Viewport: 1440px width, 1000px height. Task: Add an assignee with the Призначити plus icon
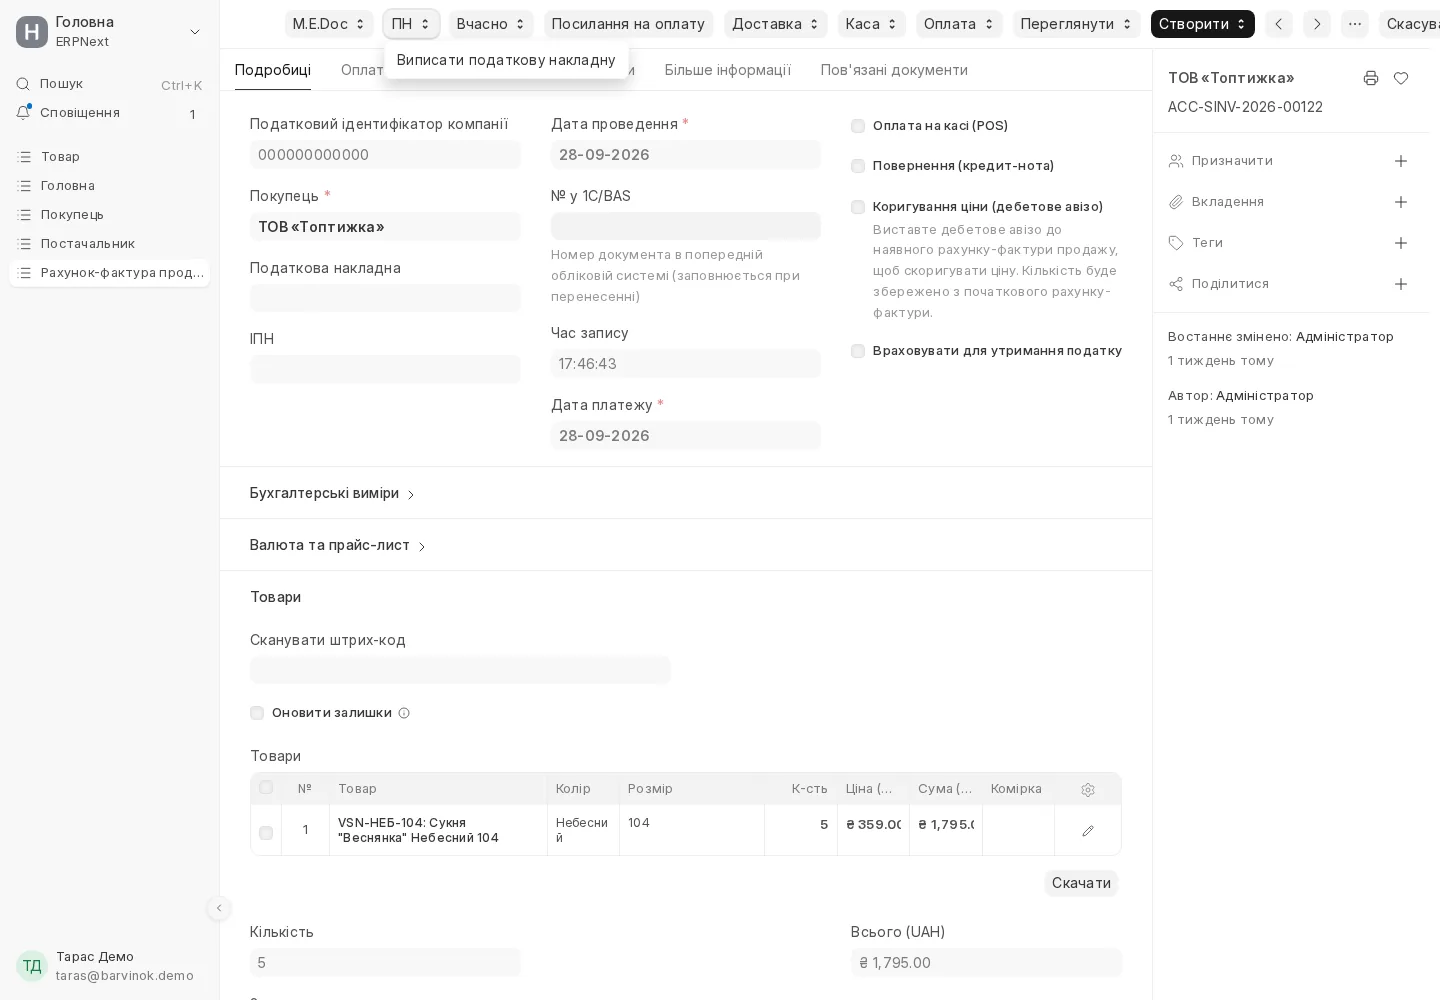tap(1401, 161)
